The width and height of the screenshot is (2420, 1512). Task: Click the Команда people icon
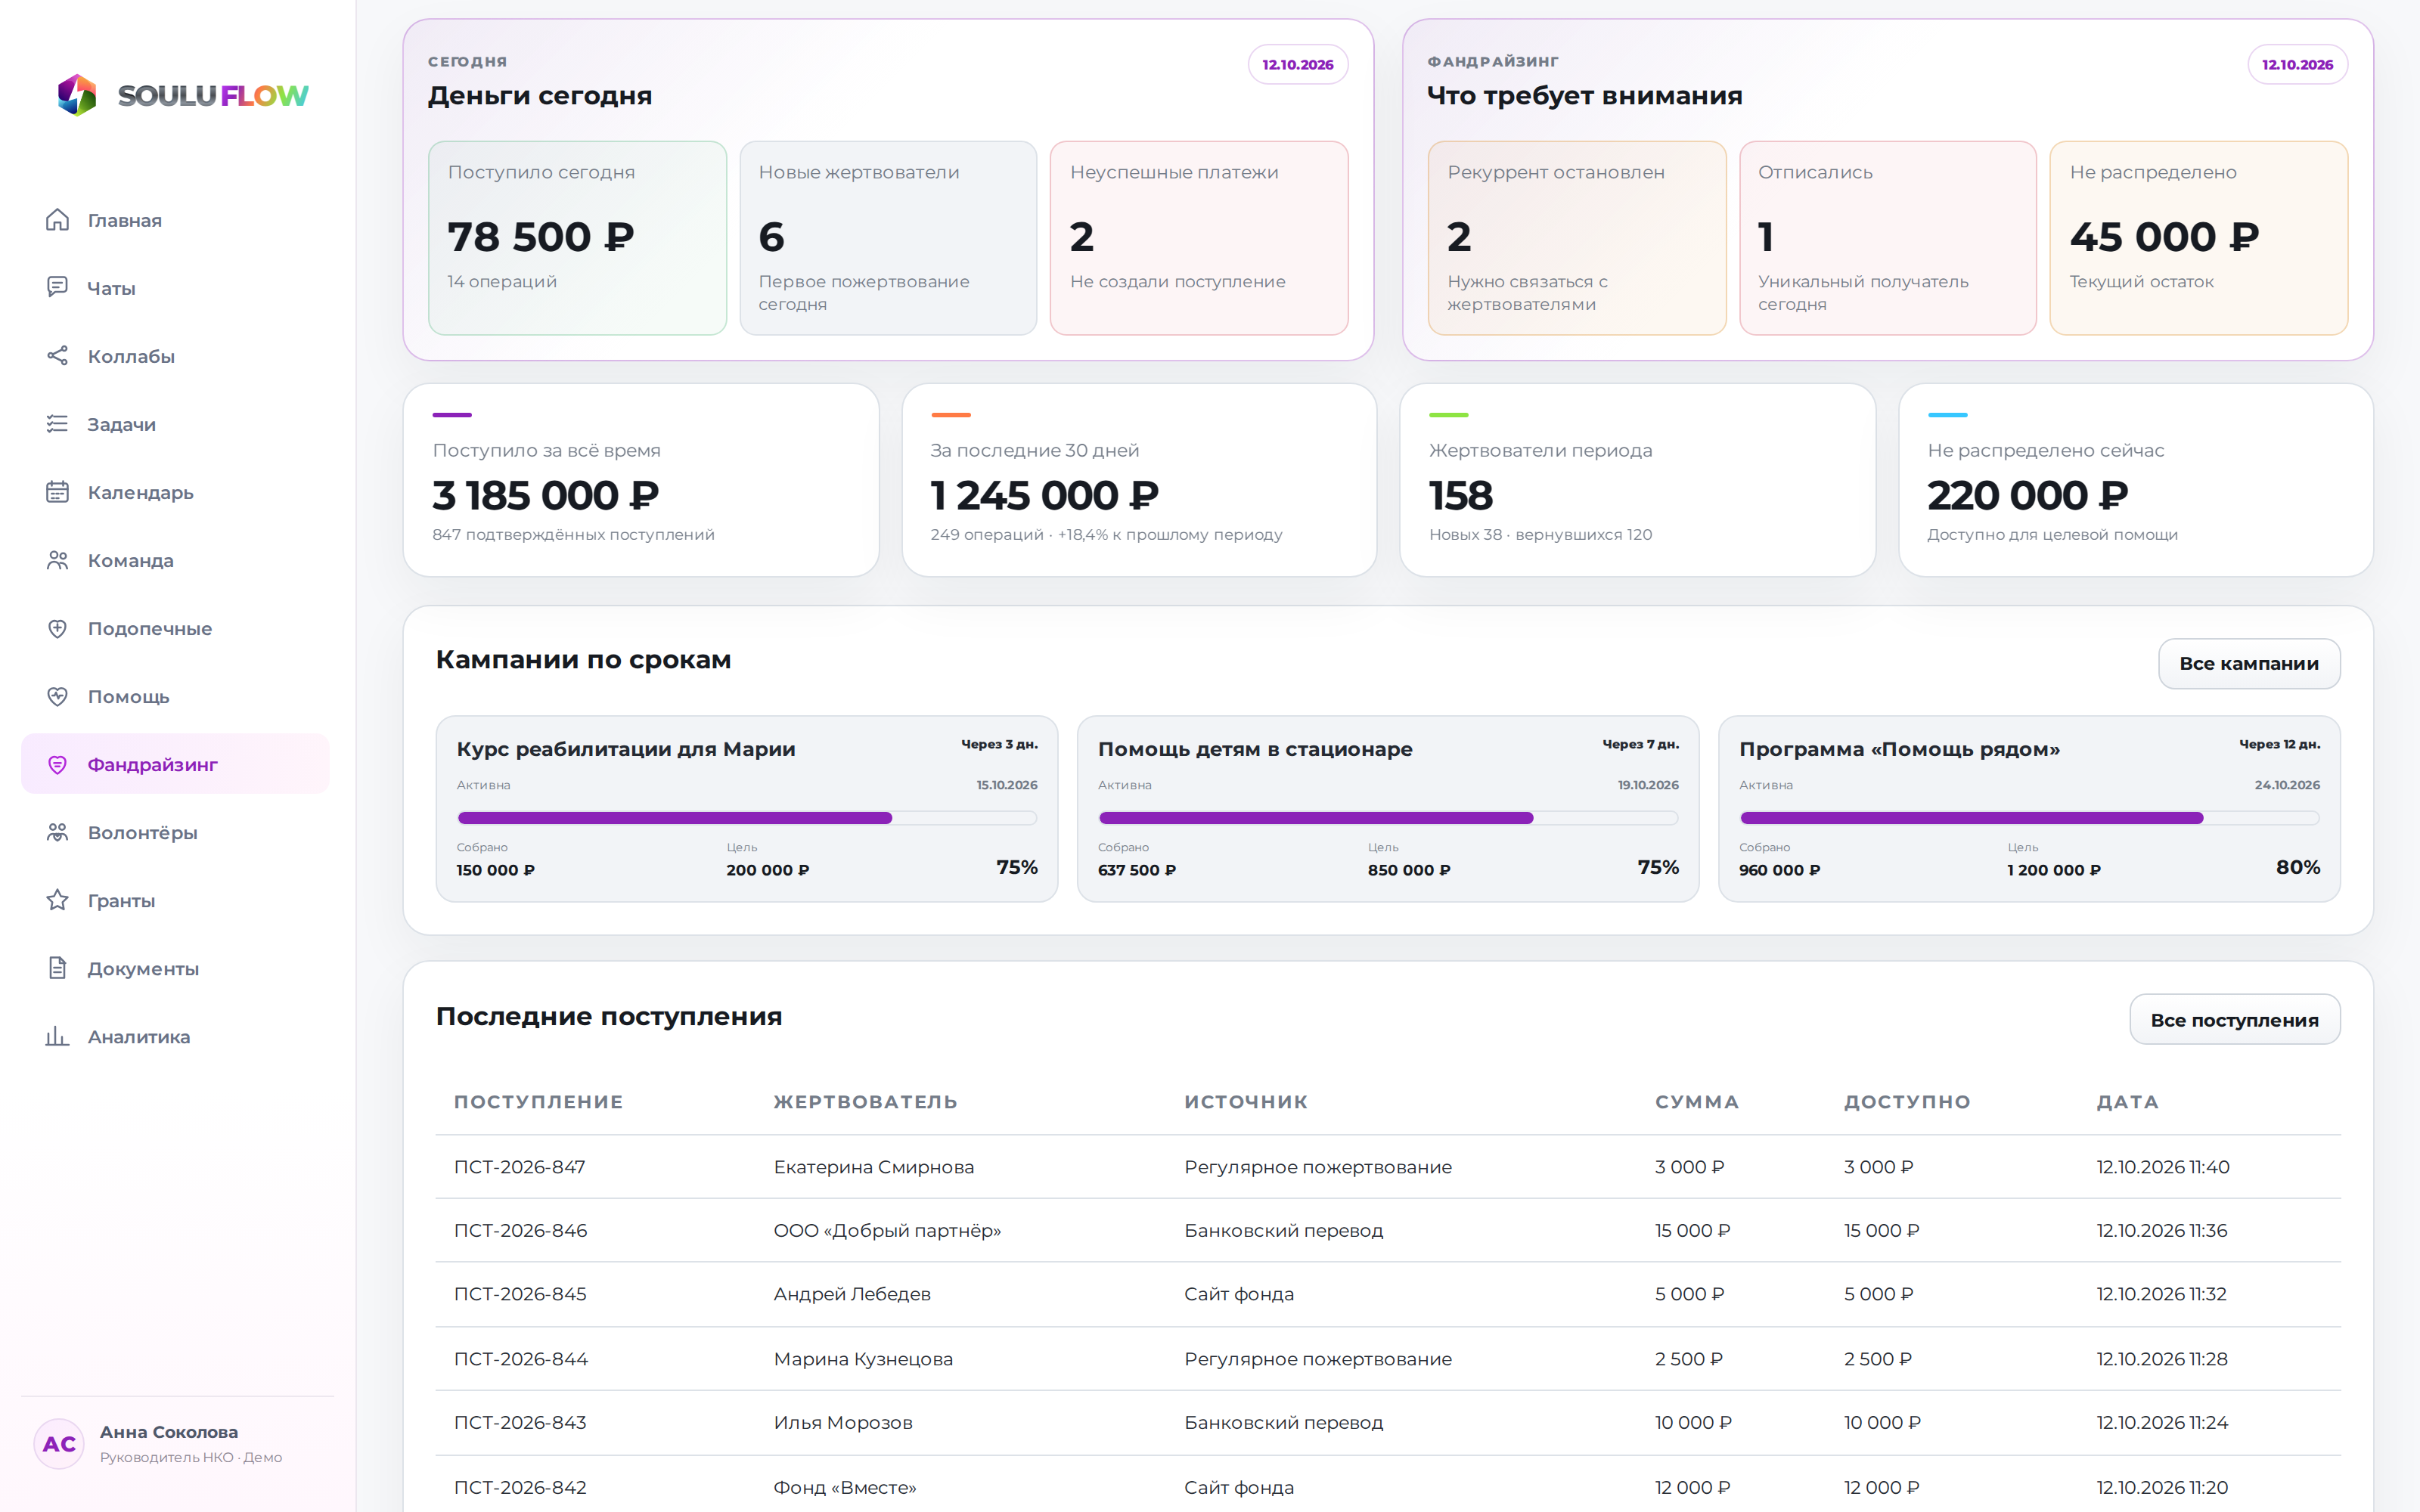(x=57, y=560)
